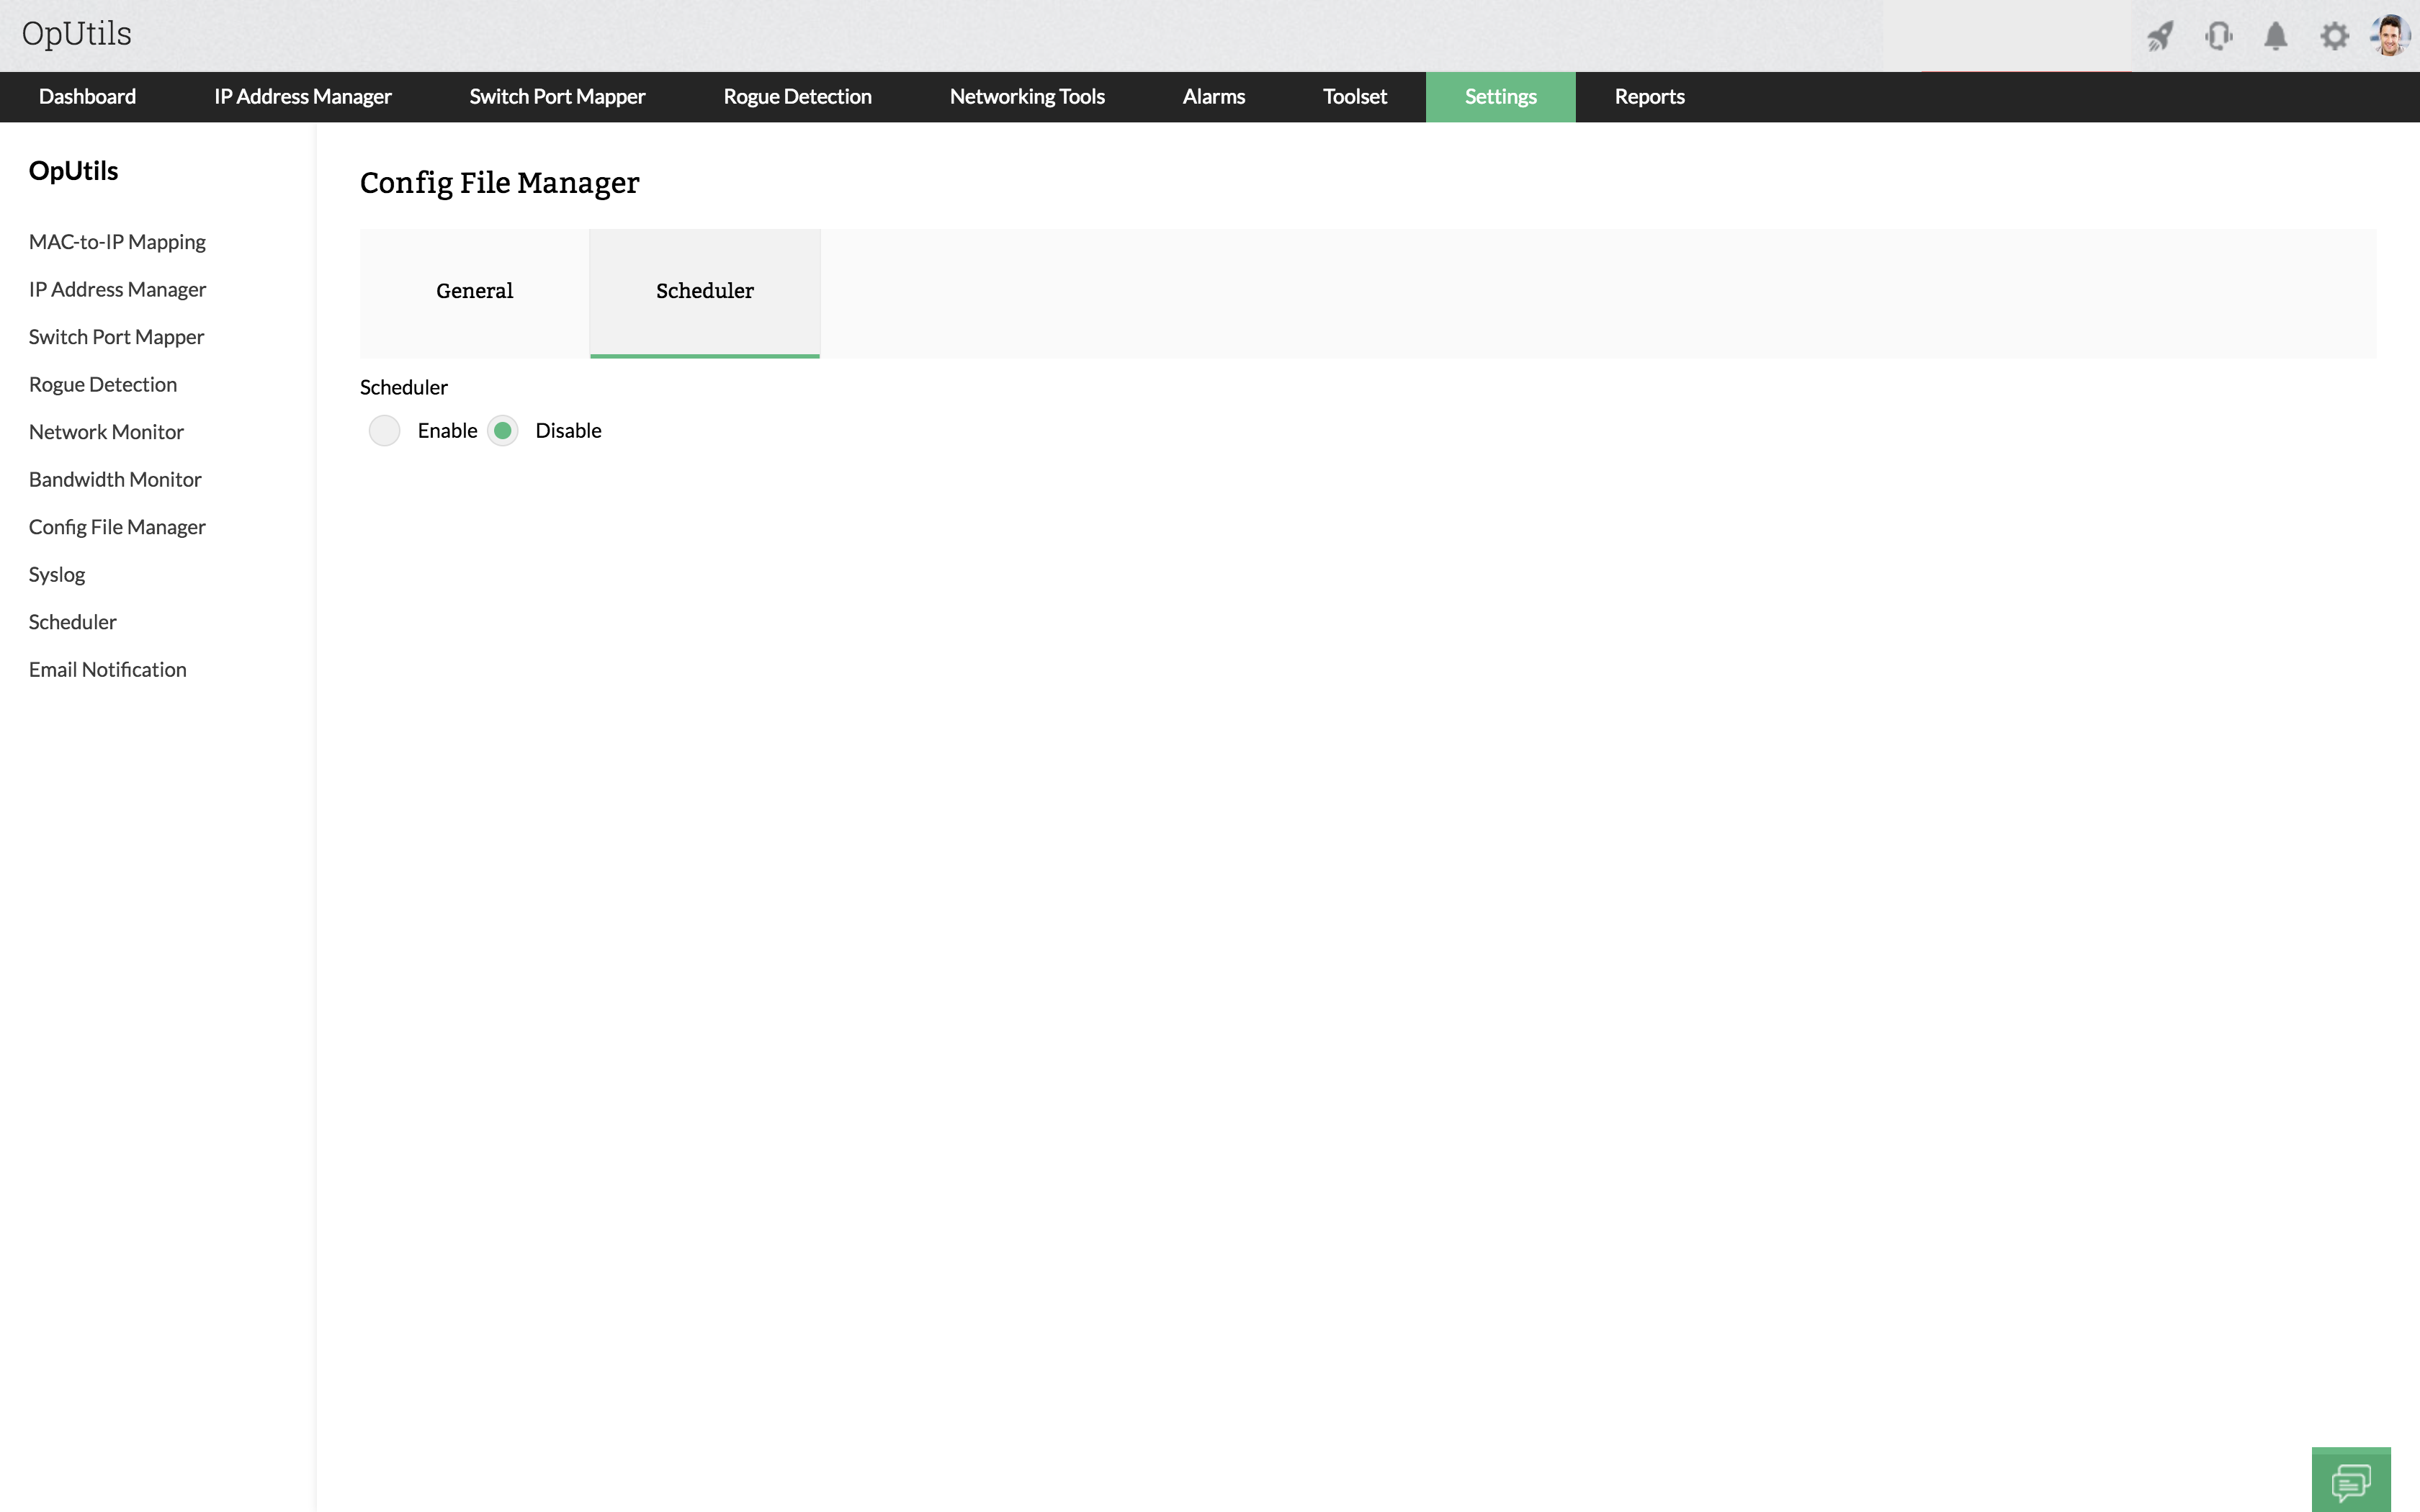The width and height of the screenshot is (2420, 1512).
Task: Click the OpUtils logo text
Action: pyautogui.click(x=77, y=34)
